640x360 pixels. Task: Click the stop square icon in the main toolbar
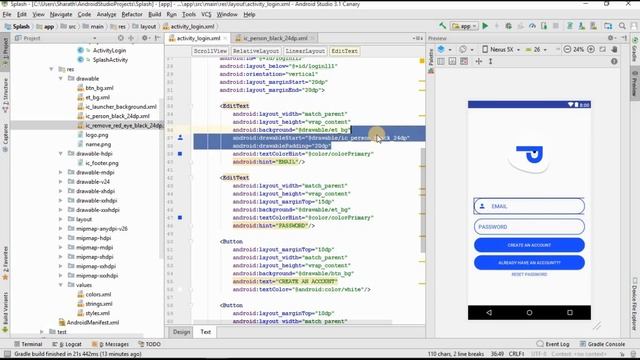tap(556, 26)
